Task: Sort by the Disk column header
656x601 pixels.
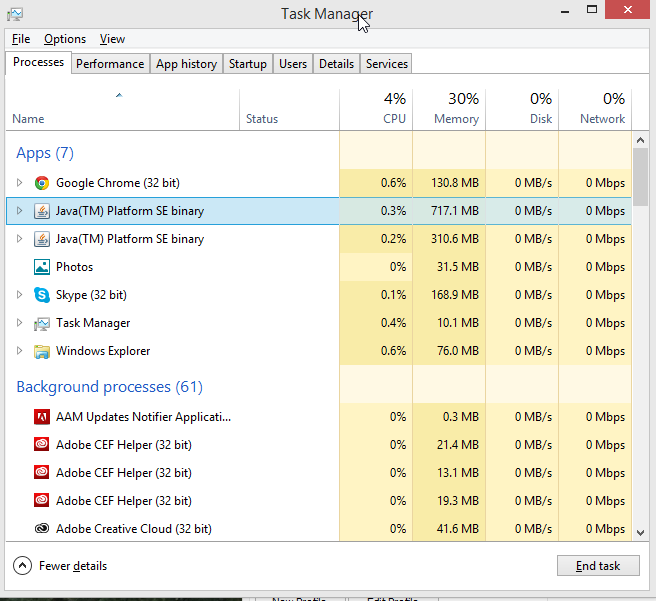Action: (522, 110)
